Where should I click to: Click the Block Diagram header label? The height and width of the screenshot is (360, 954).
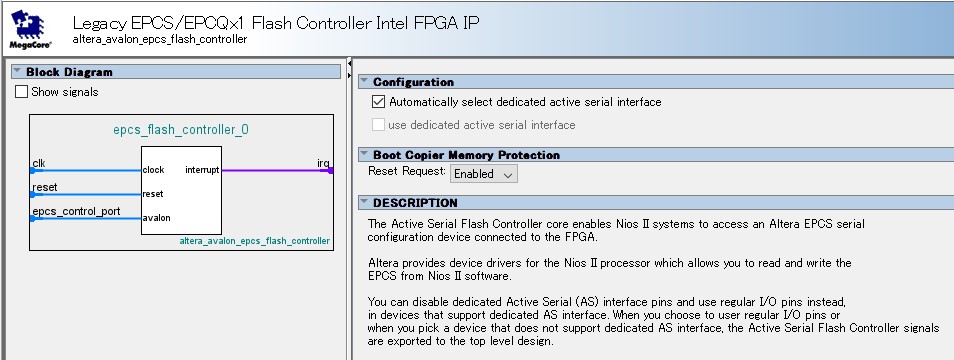point(69,72)
